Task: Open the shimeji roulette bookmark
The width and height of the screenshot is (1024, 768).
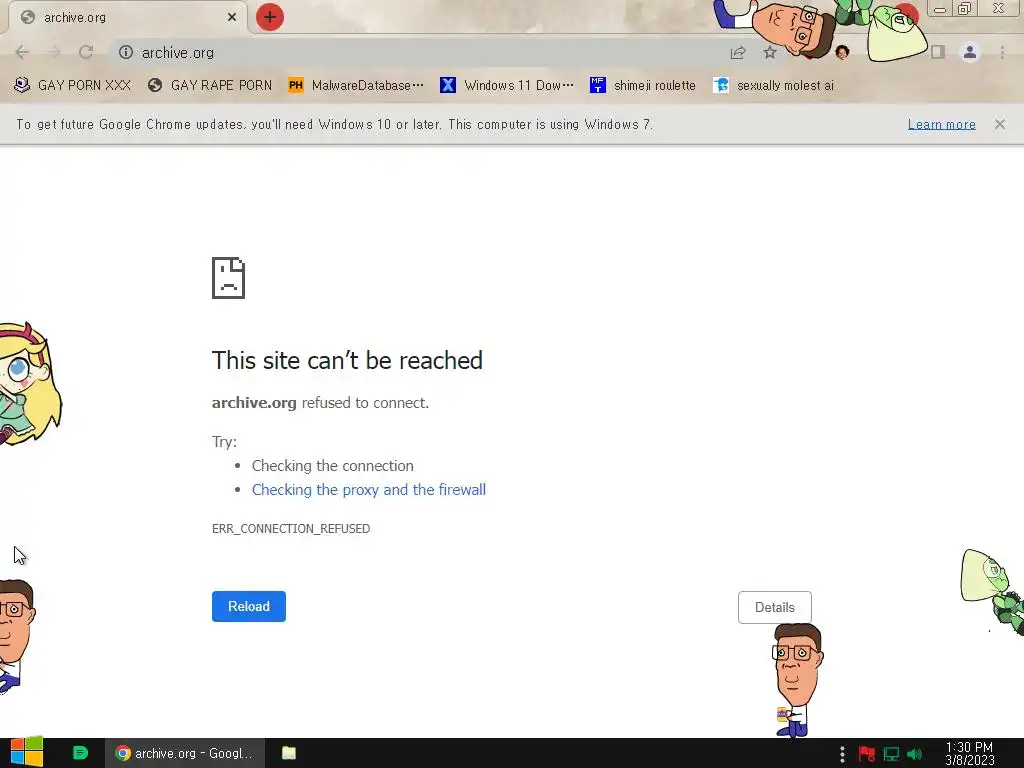Action: [643, 86]
